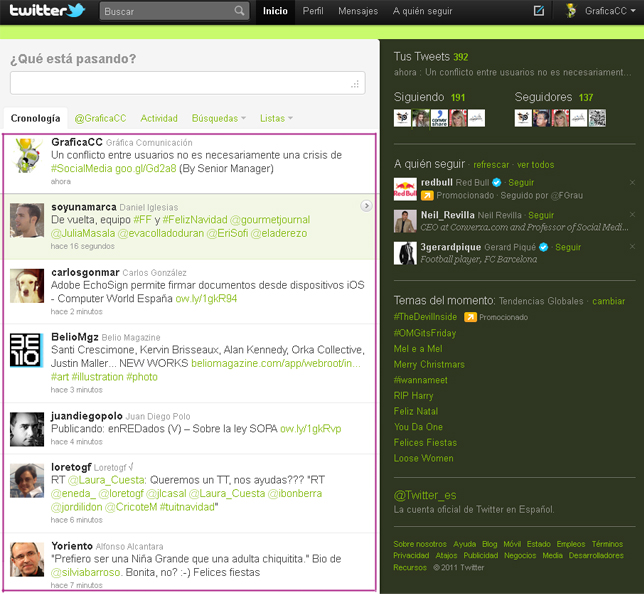Click the search magnifier icon
This screenshot has width=644, height=594.
click(239, 11)
